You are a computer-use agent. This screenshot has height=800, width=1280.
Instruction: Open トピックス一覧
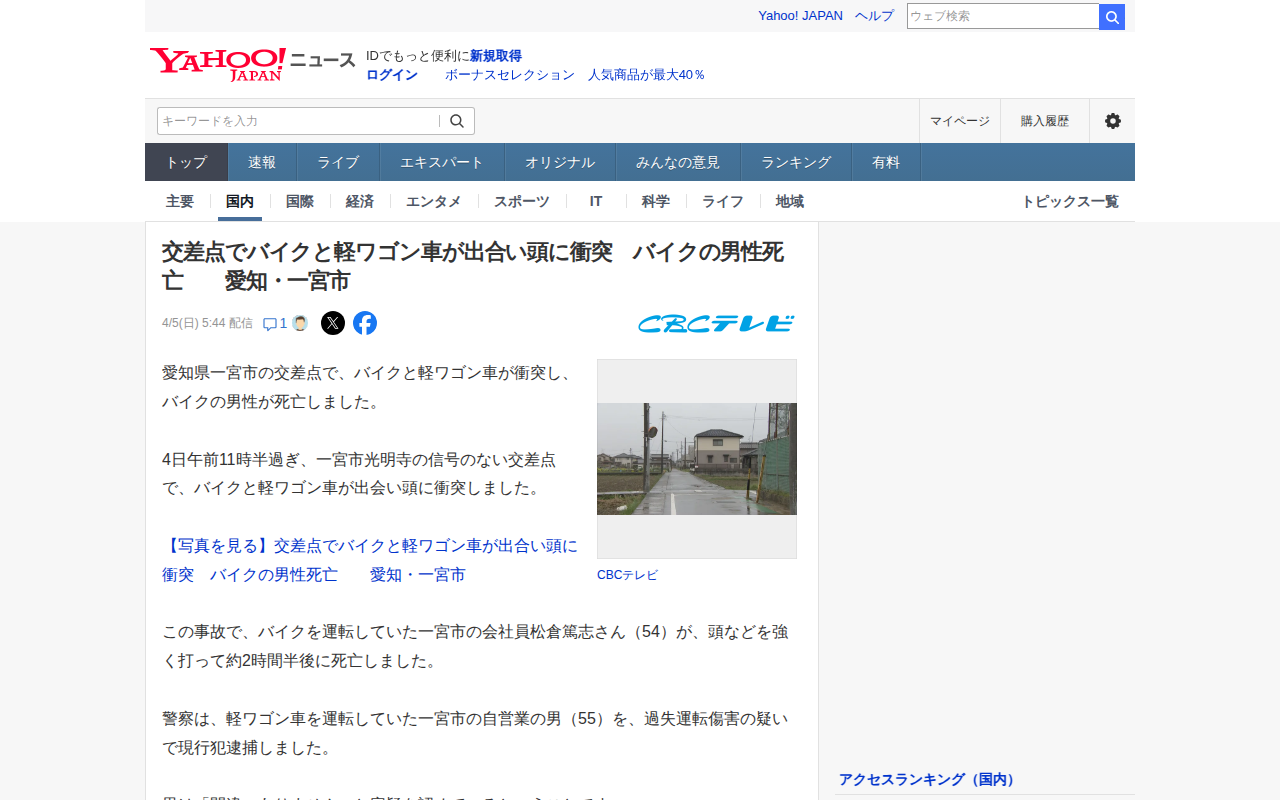click(x=1070, y=201)
